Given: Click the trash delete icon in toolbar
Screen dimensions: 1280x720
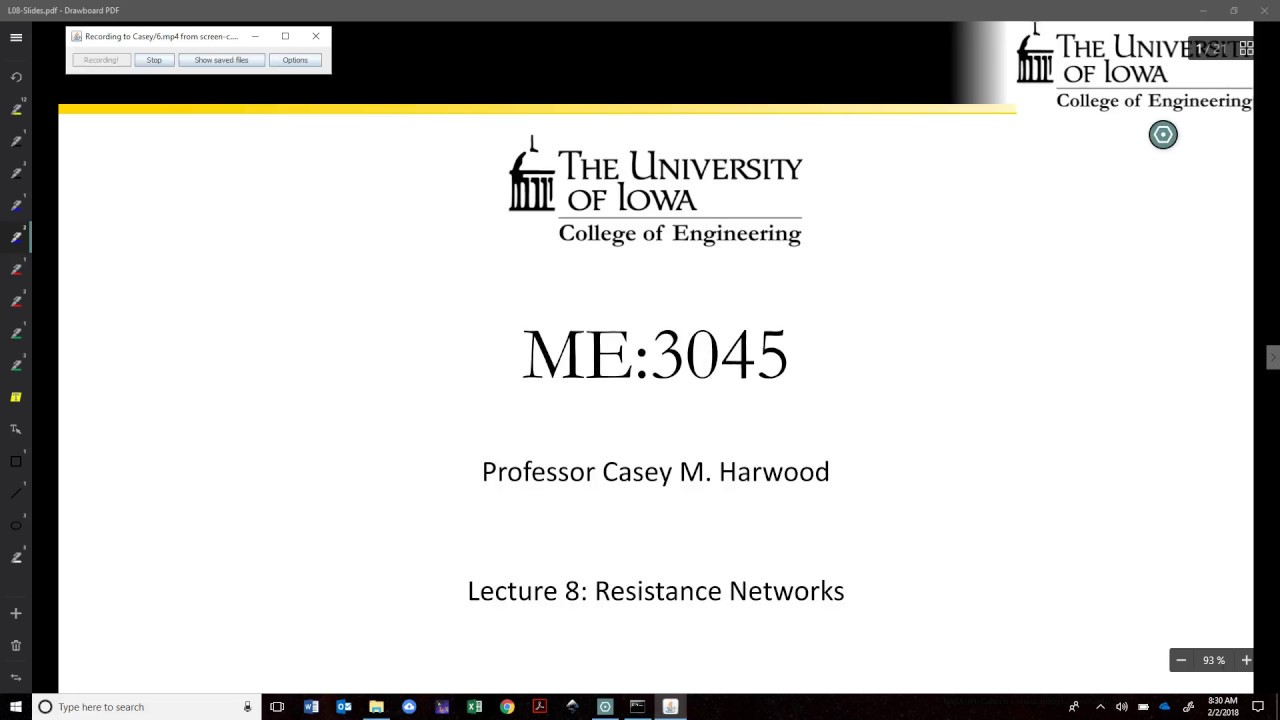Looking at the screenshot, I should pos(16,645).
